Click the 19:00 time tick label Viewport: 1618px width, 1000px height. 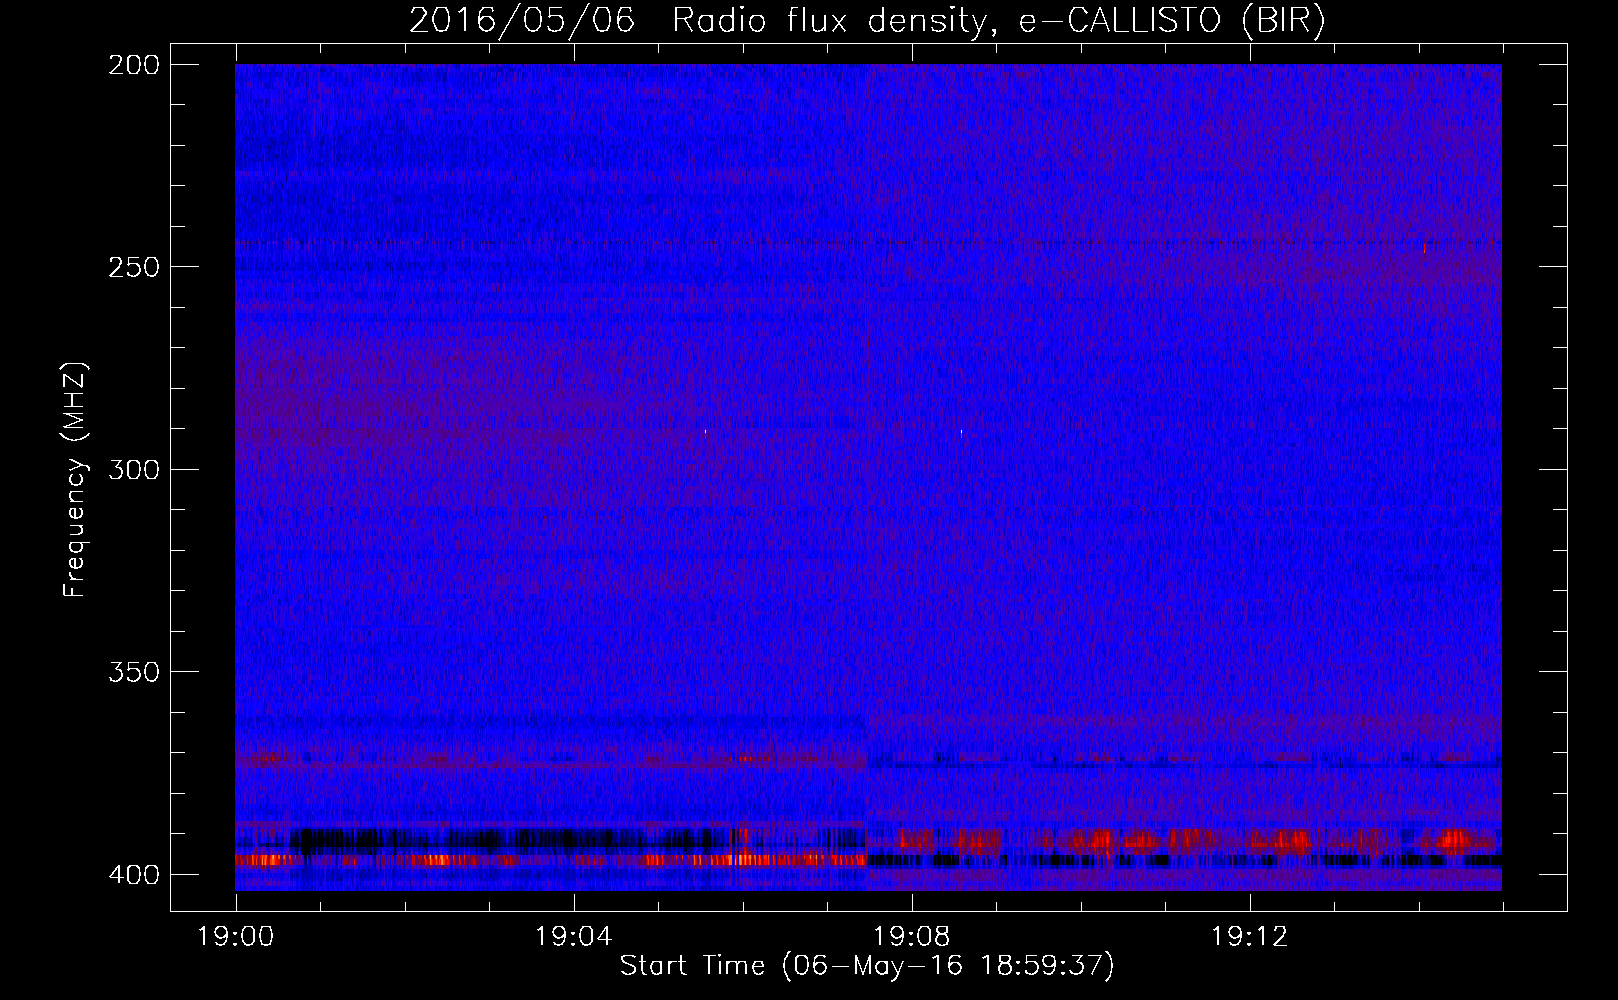[236, 937]
